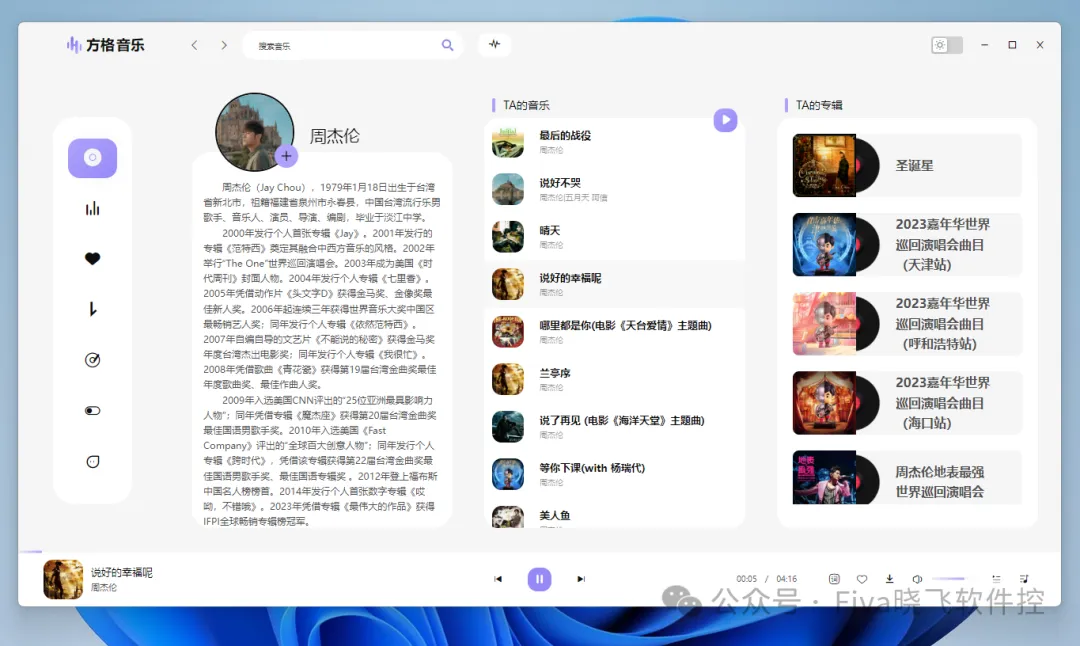The image size is (1080, 646).
Task: Open the disc home icon in sidebar
Action: pos(92,158)
